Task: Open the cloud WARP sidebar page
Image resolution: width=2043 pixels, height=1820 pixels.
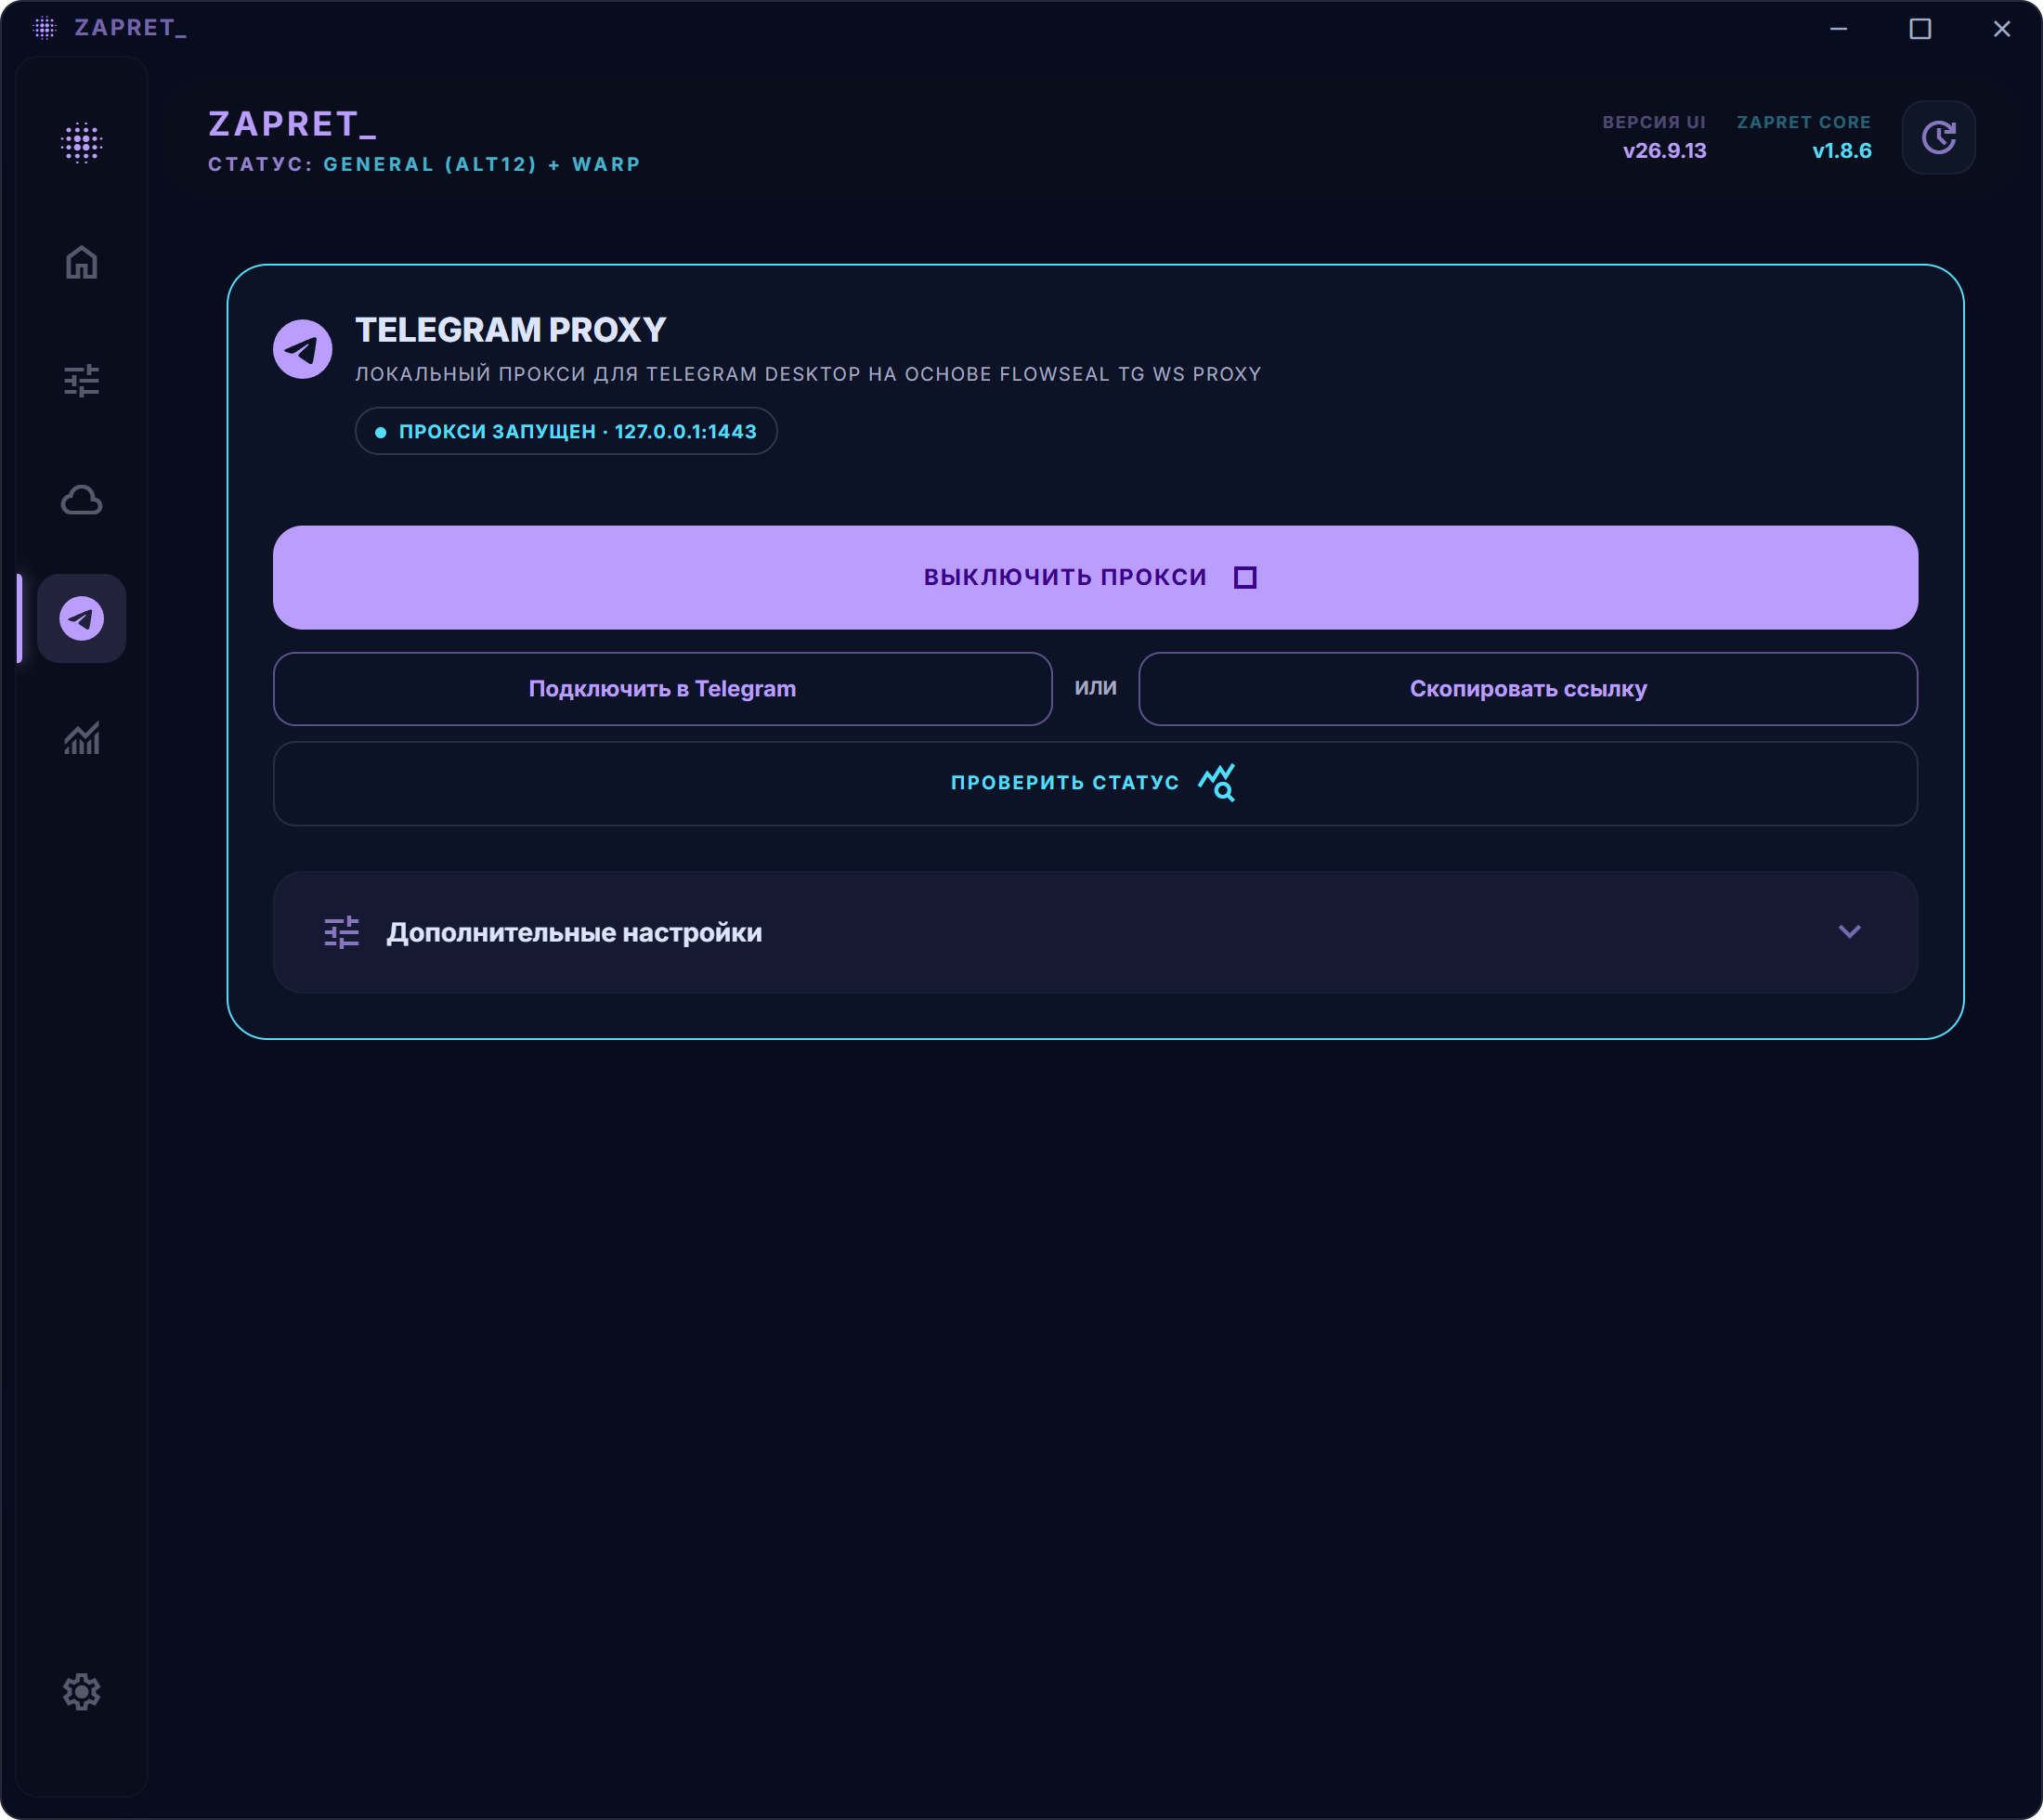Action: pyautogui.click(x=81, y=500)
